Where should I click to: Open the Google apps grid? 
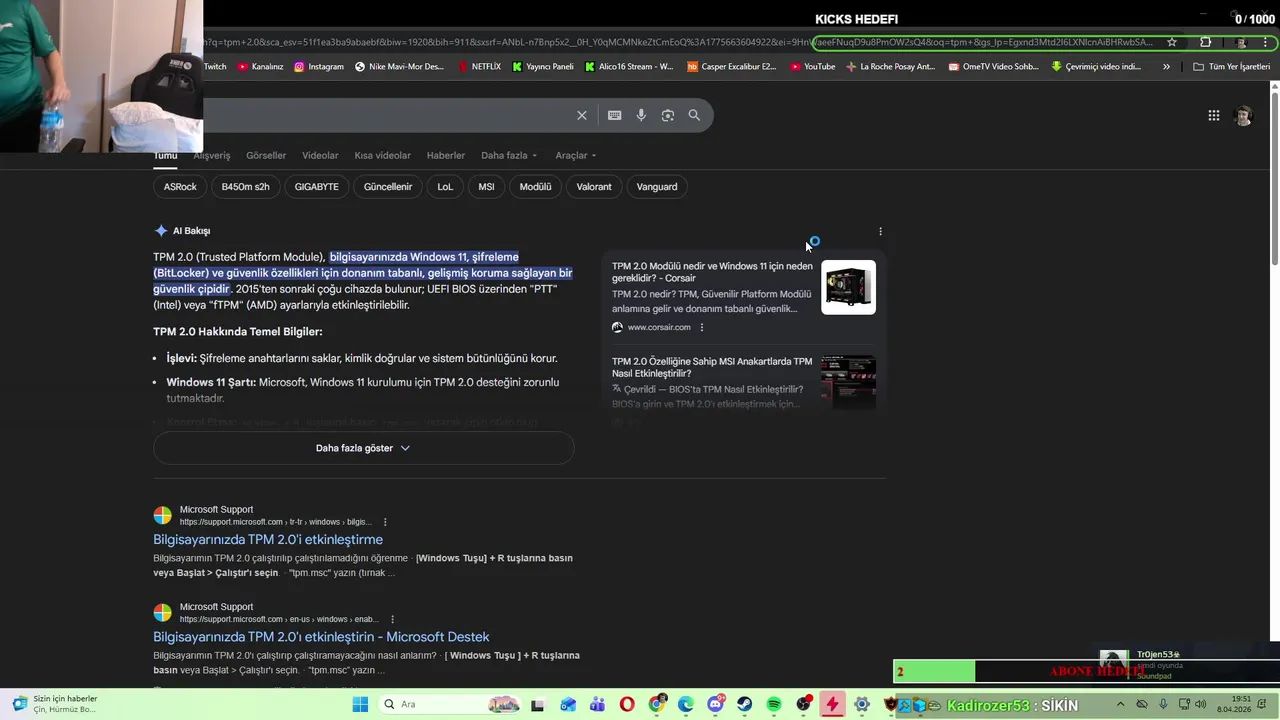1214,116
